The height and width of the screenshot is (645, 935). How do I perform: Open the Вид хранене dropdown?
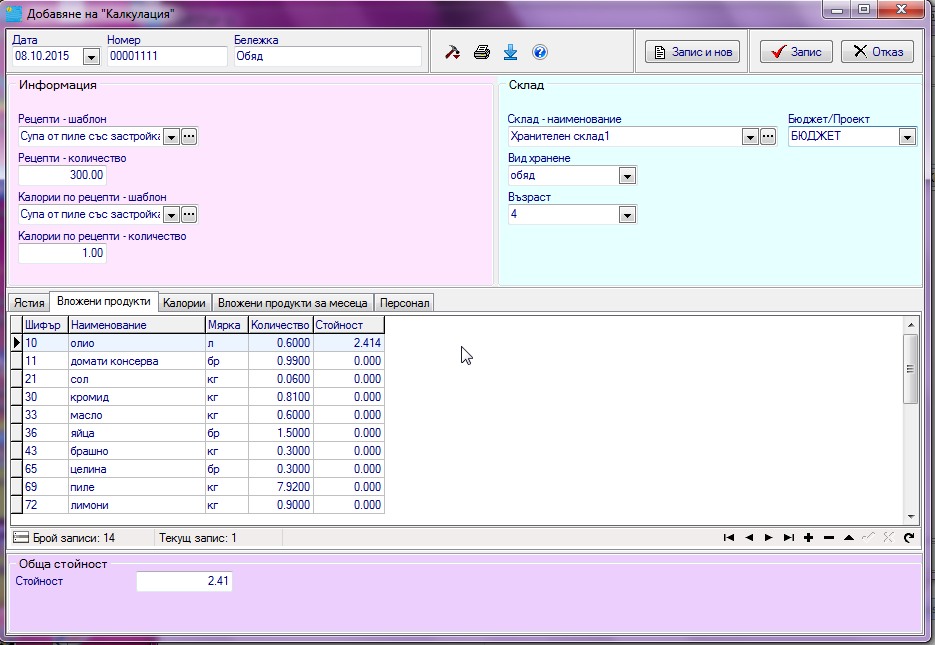pos(627,176)
